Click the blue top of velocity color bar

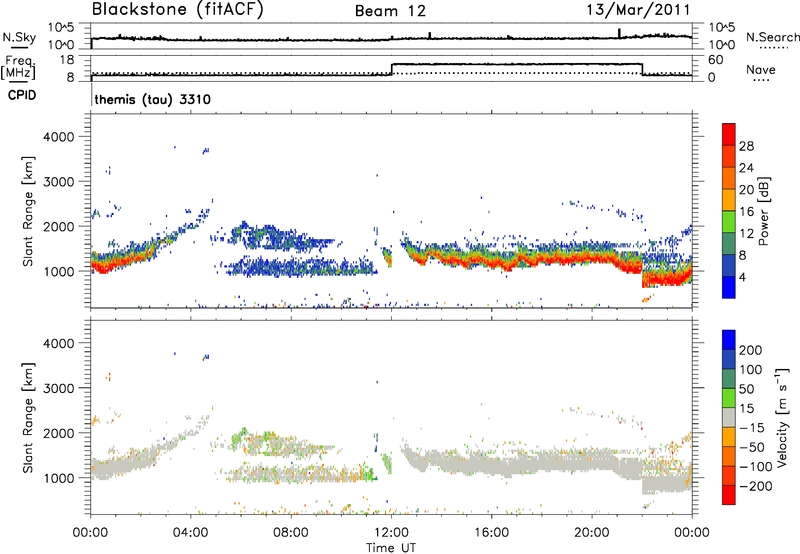click(x=729, y=340)
